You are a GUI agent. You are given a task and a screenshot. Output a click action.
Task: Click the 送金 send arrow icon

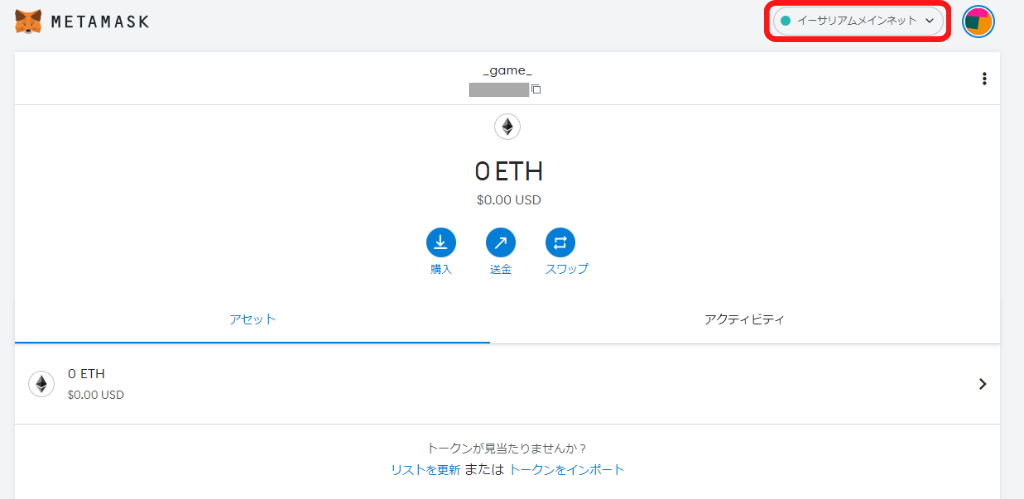[500, 243]
